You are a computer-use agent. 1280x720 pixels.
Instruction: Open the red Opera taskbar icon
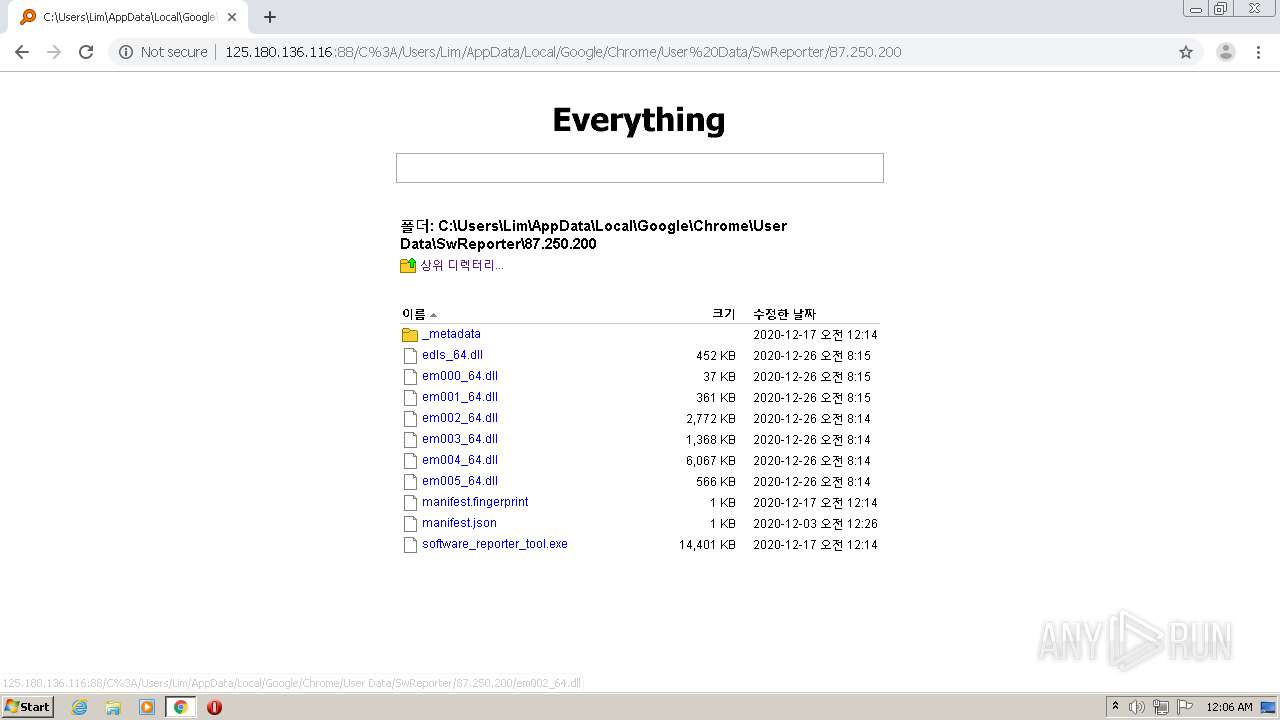coord(214,707)
